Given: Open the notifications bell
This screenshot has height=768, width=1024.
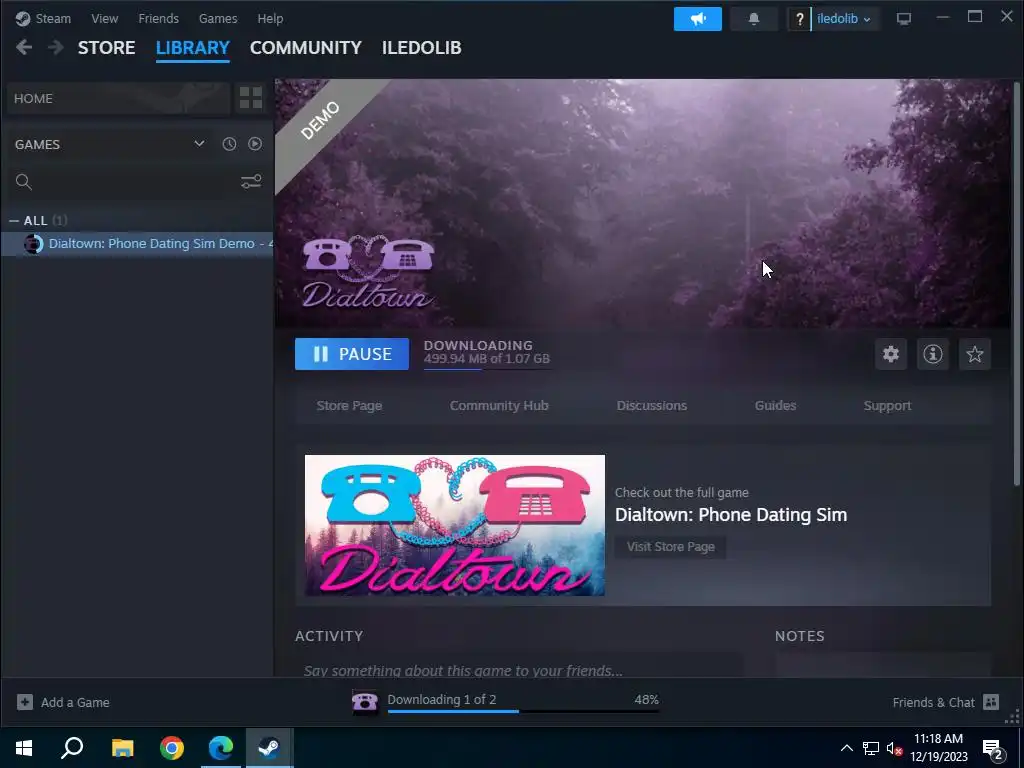Looking at the screenshot, I should pyautogui.click(x=754, y=19).
